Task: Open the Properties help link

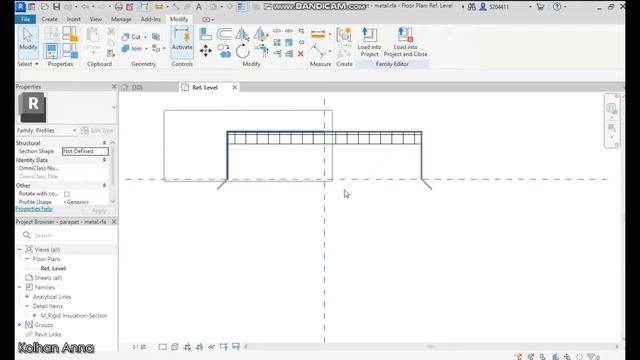Action: click(34, 209)
